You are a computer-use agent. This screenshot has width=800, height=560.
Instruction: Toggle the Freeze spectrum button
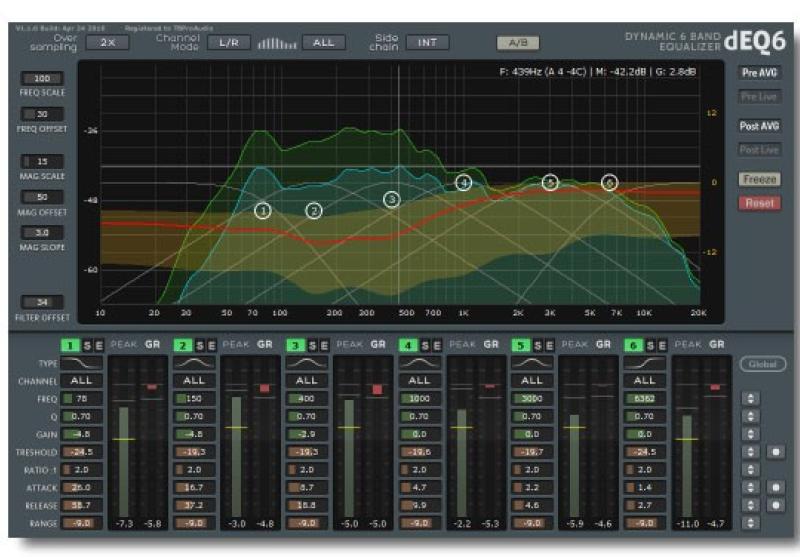[x=759, y=180]
